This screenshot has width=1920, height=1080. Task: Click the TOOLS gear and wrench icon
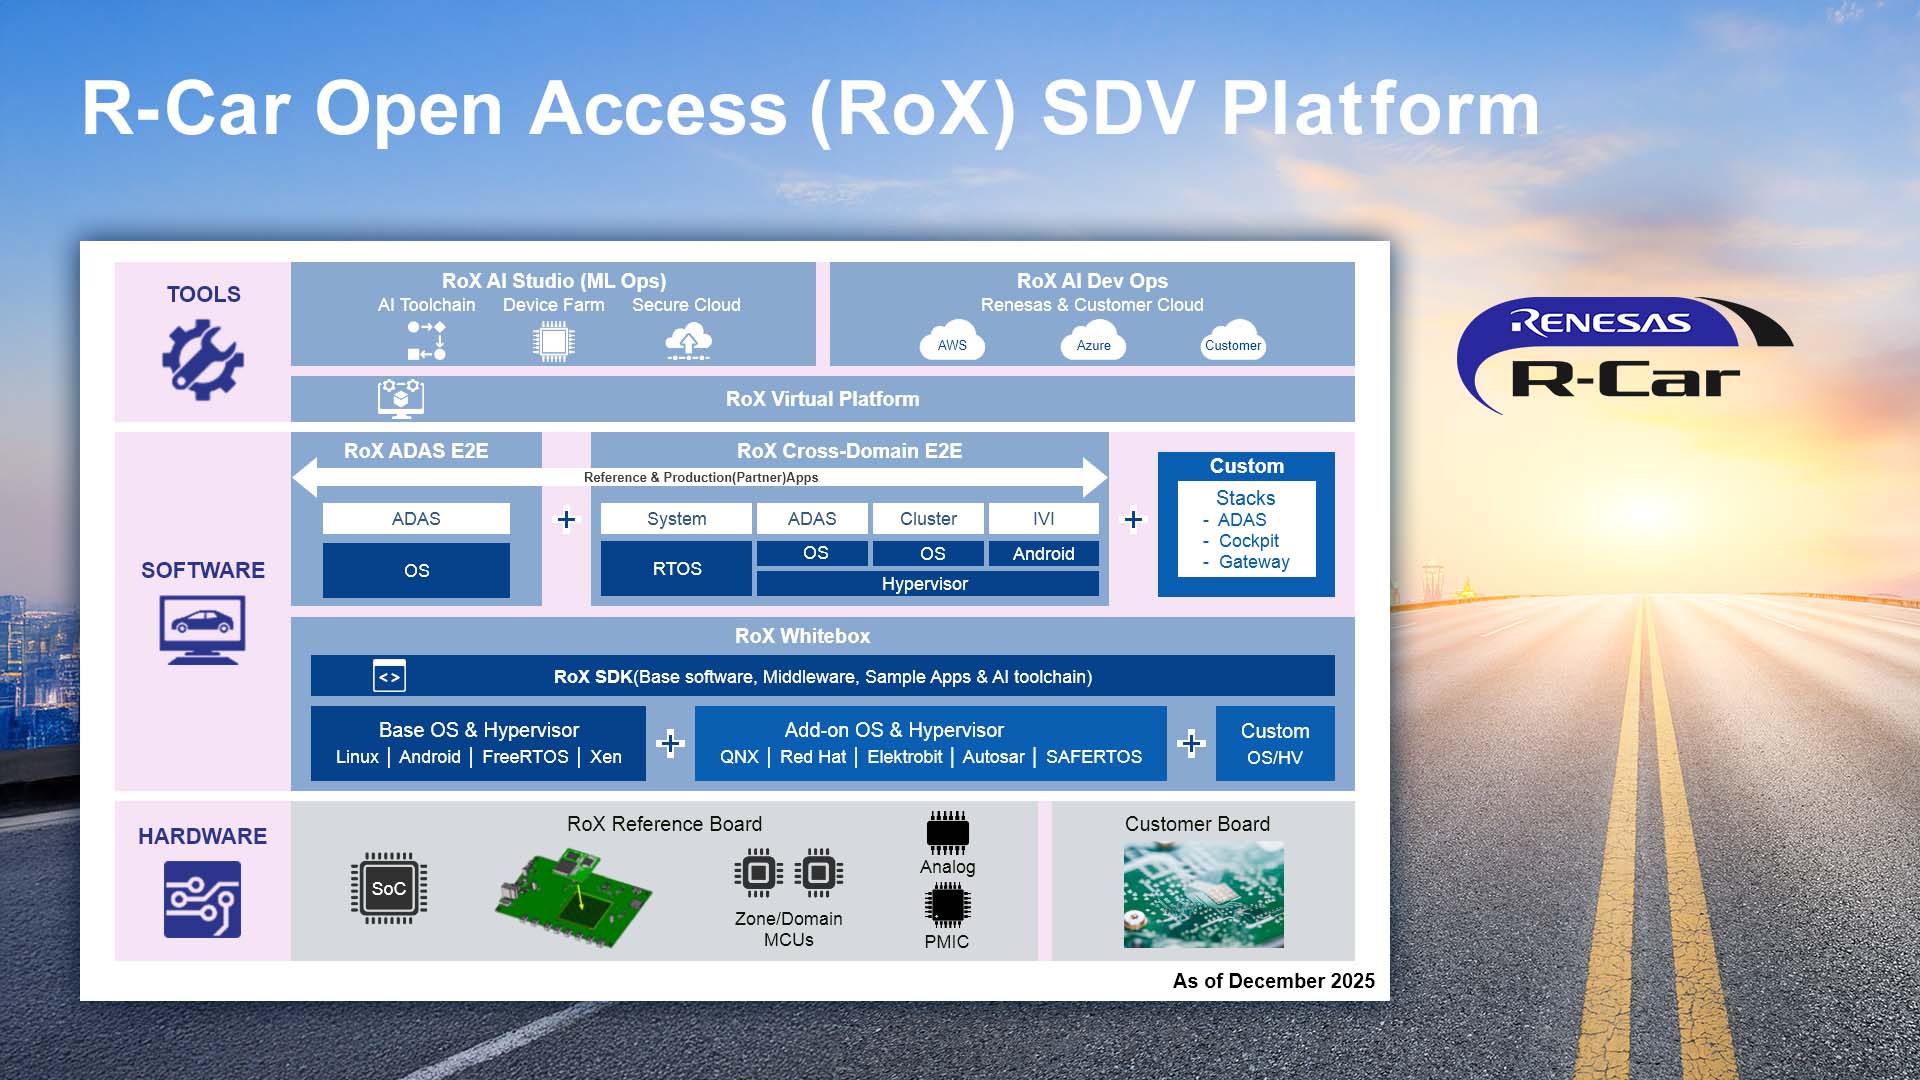203,360
